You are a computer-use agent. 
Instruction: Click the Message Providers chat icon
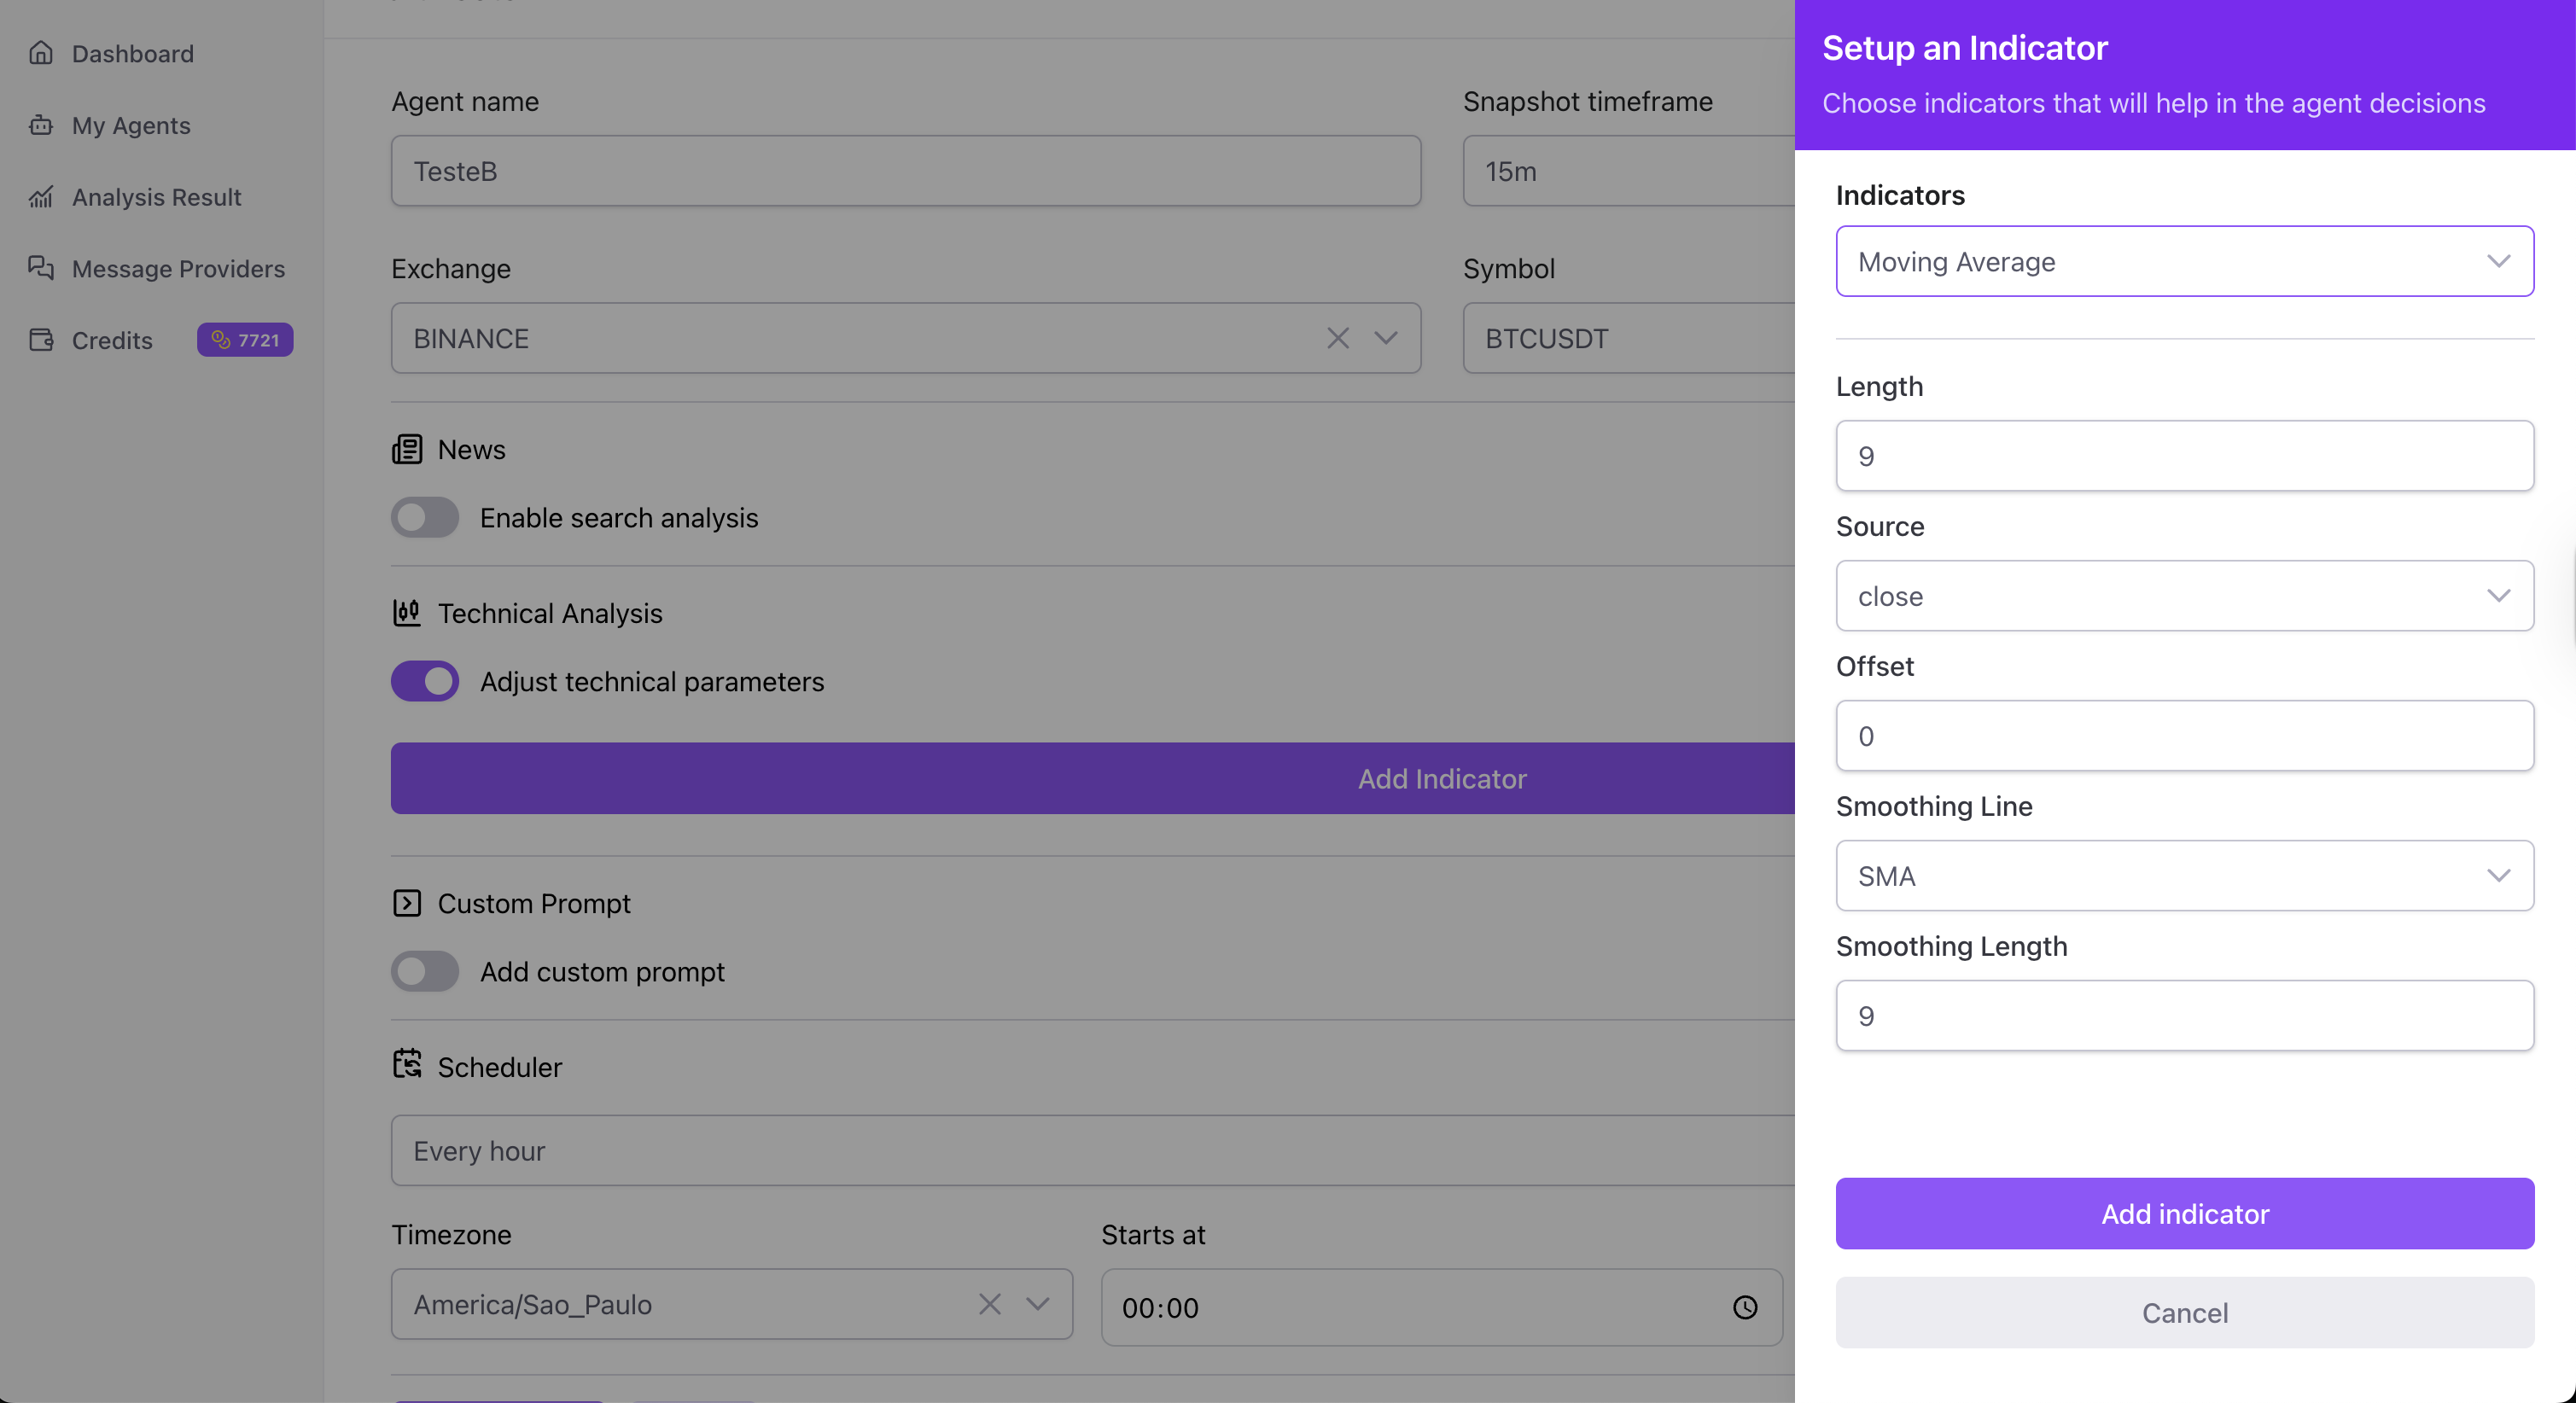41,268
